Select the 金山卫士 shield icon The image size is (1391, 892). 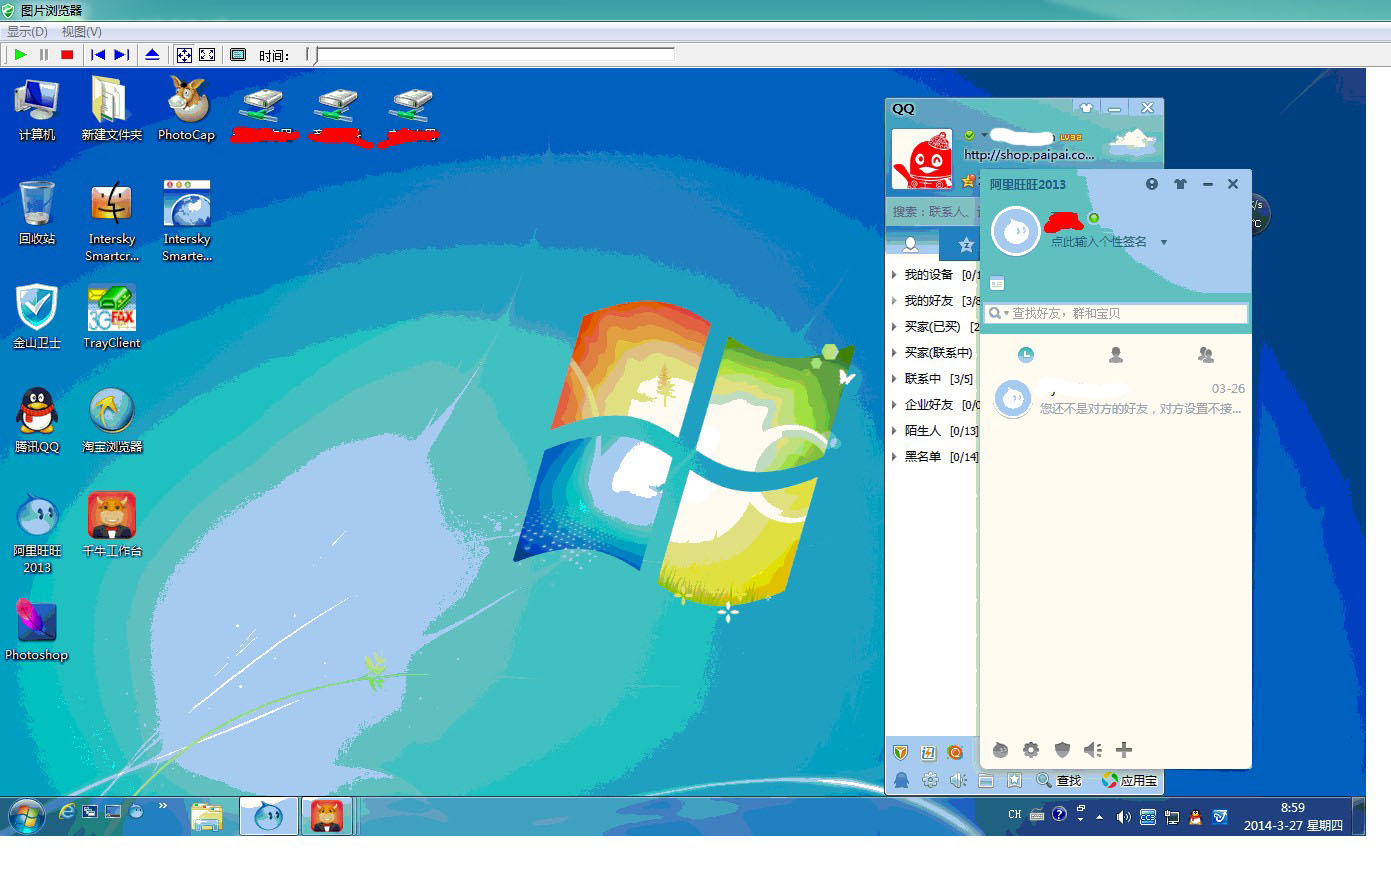click(37, 318)
